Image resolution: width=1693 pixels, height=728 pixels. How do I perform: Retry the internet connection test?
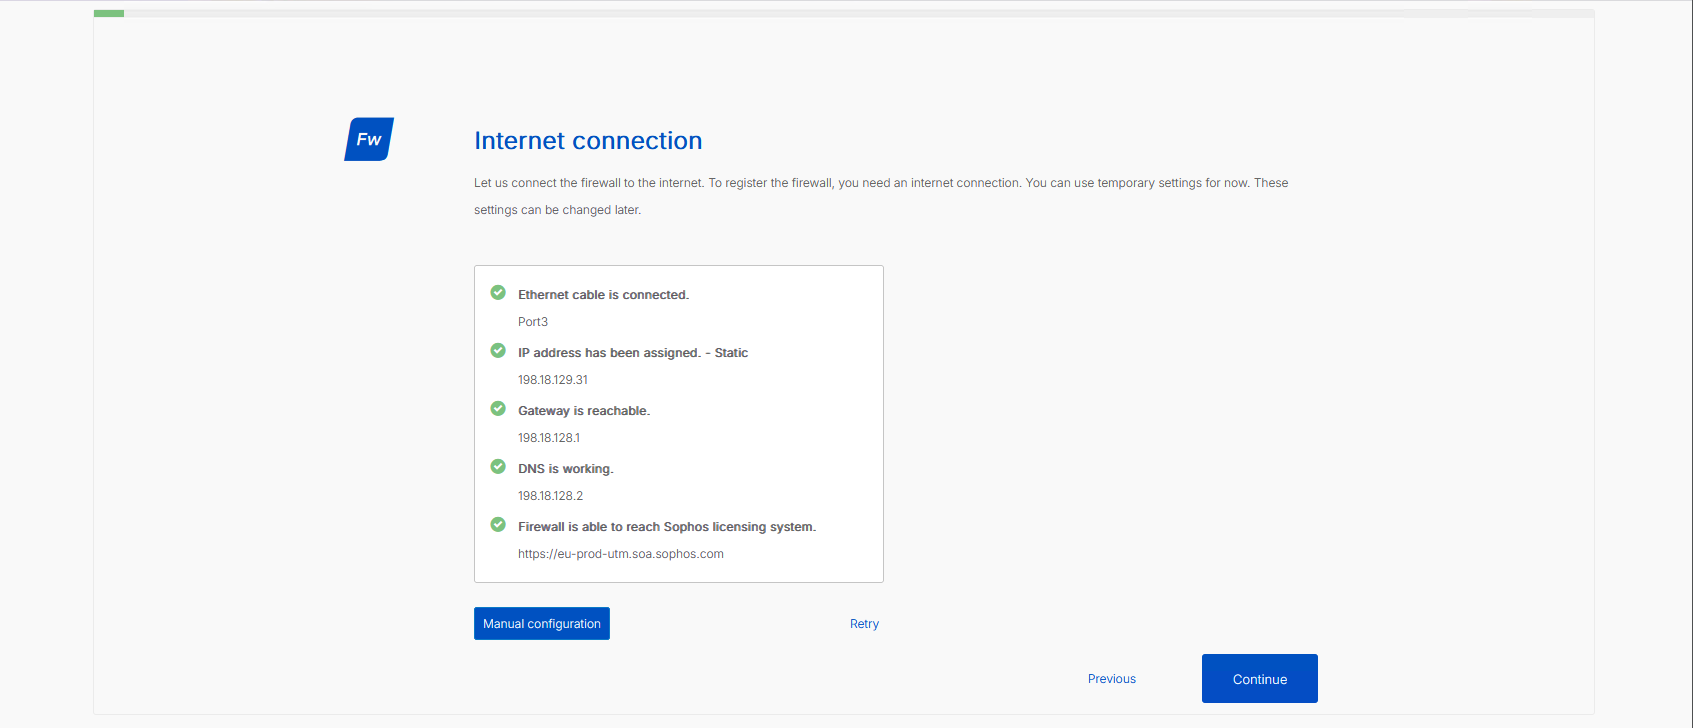pos(864,624)
